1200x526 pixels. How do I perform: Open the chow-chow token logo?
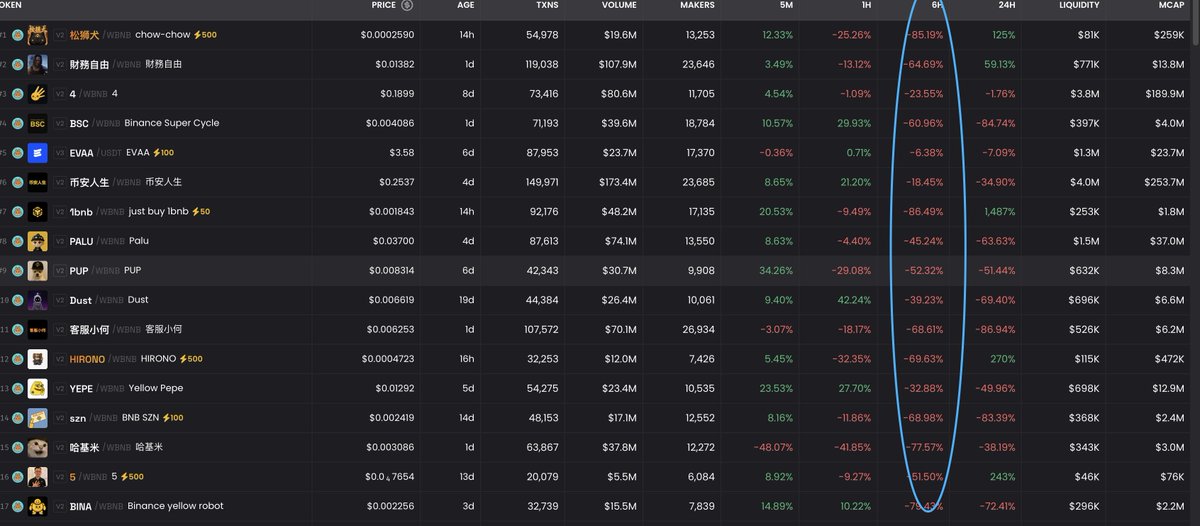point(37,35)
